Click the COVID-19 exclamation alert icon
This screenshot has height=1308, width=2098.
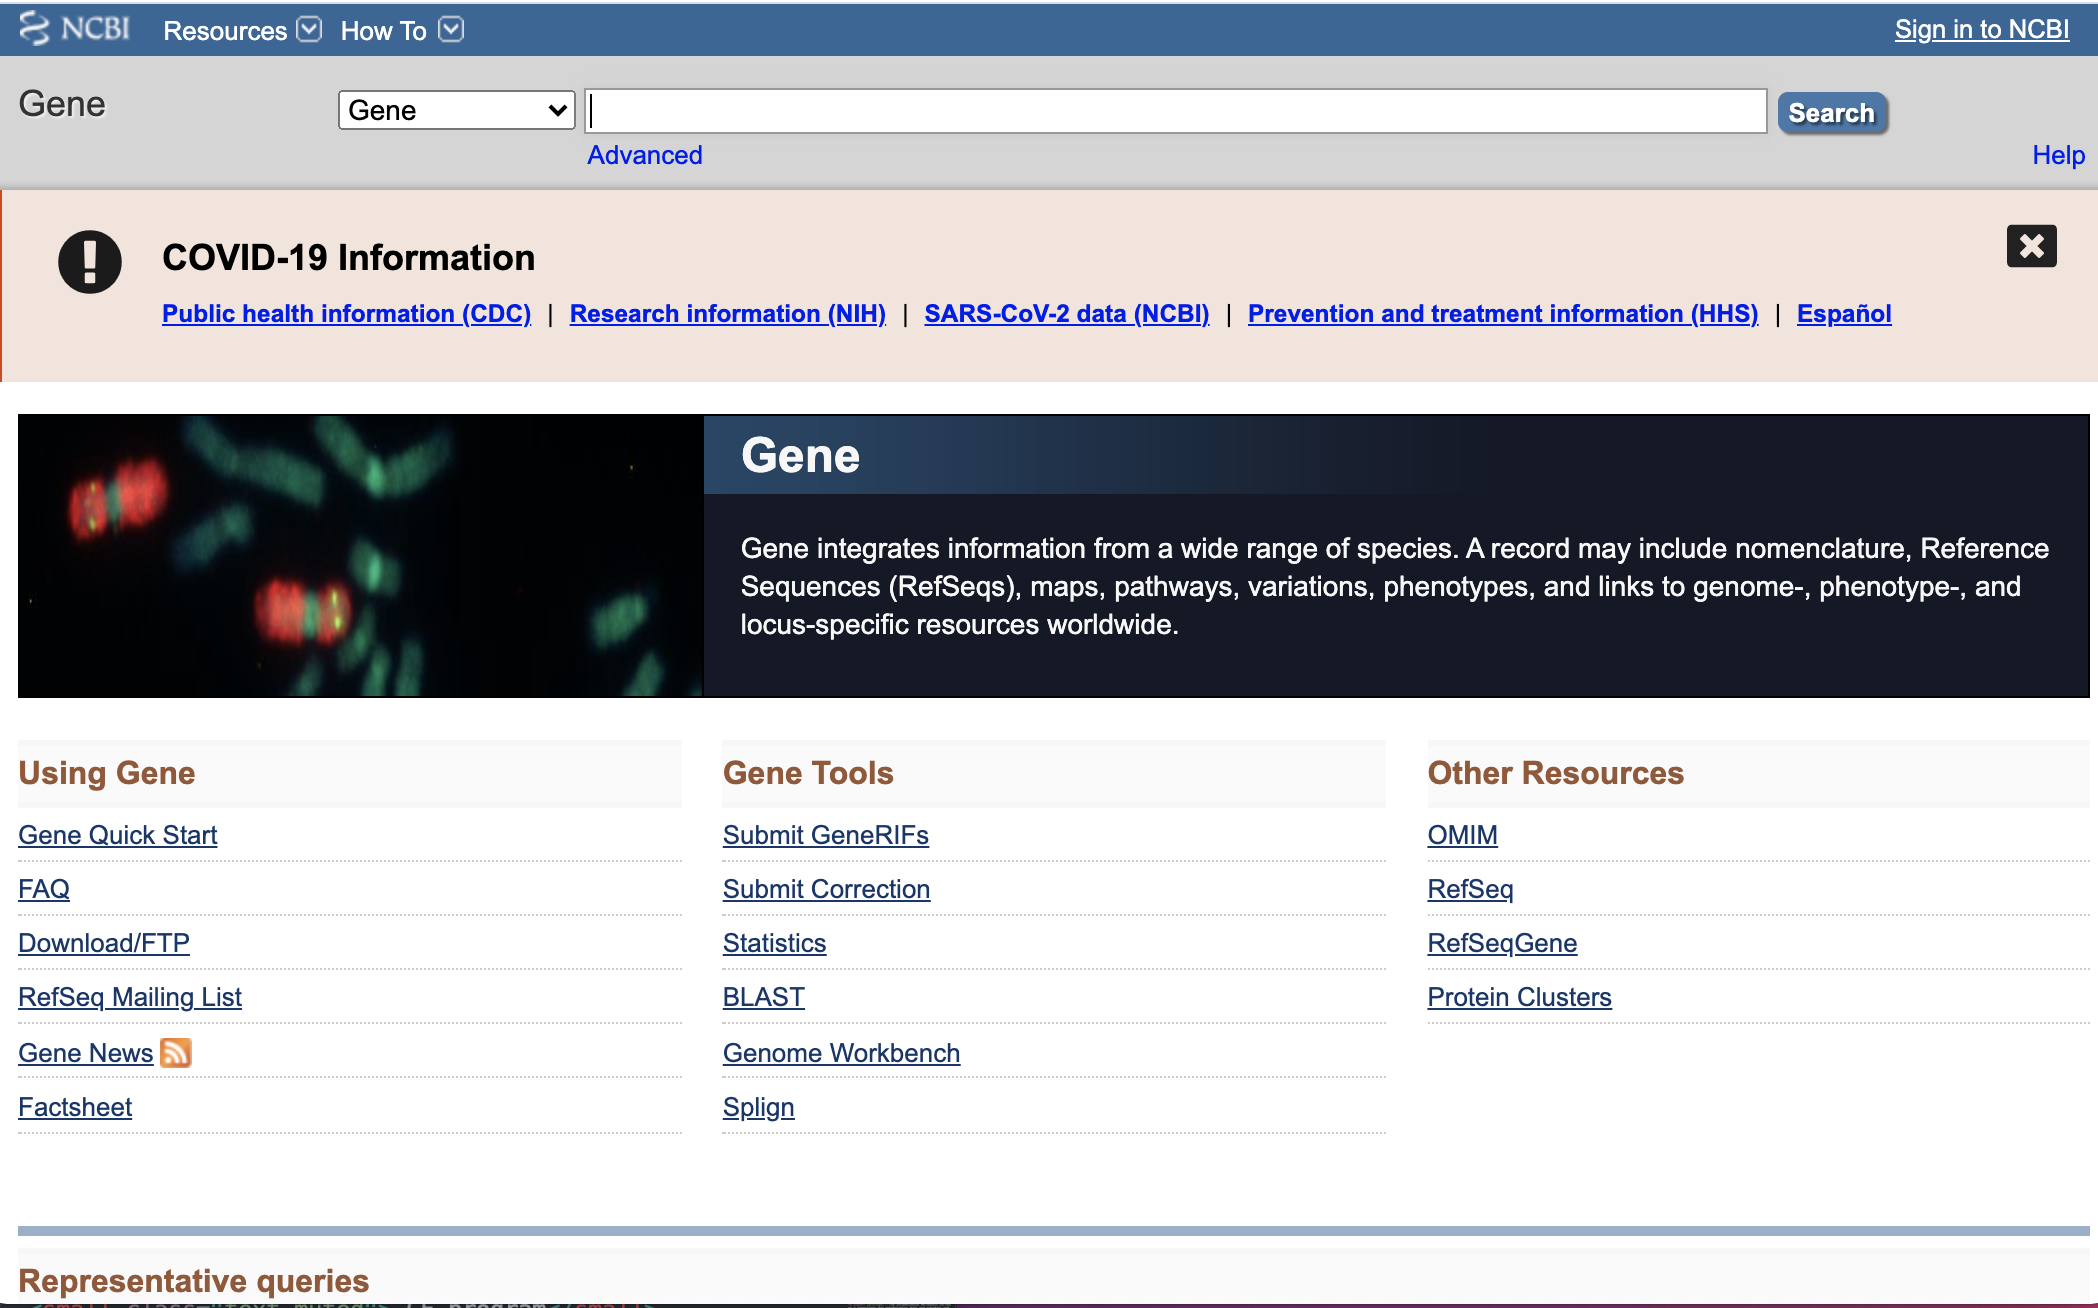pos(90,262)
